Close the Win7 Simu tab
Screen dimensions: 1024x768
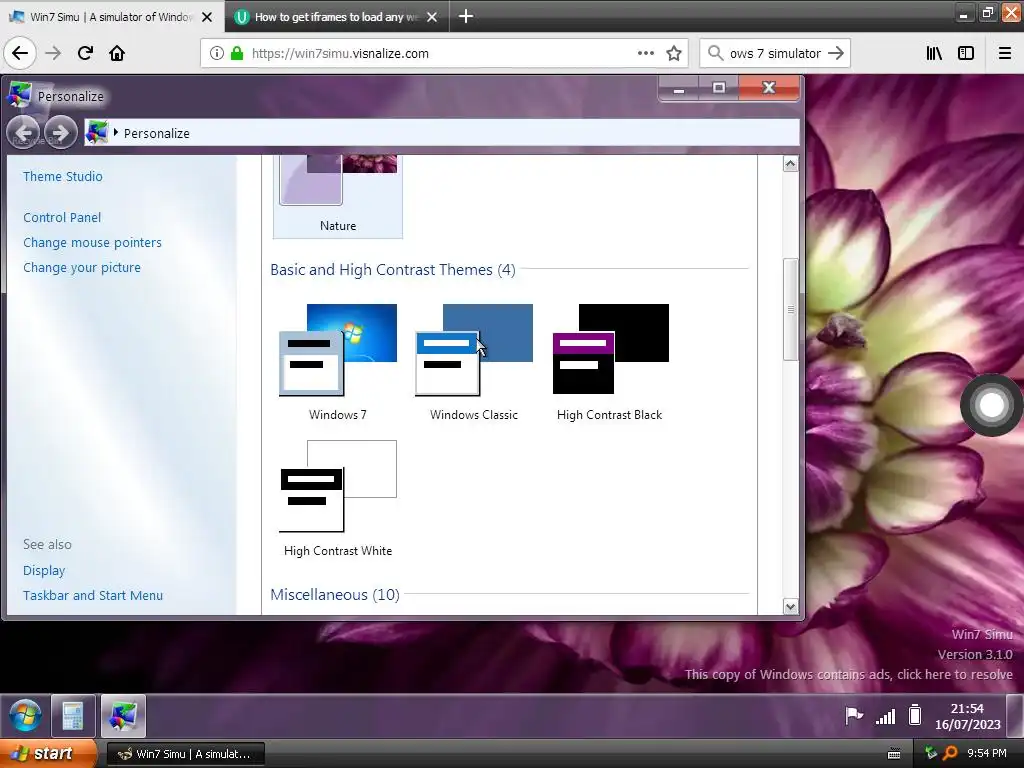coord(207,17)
